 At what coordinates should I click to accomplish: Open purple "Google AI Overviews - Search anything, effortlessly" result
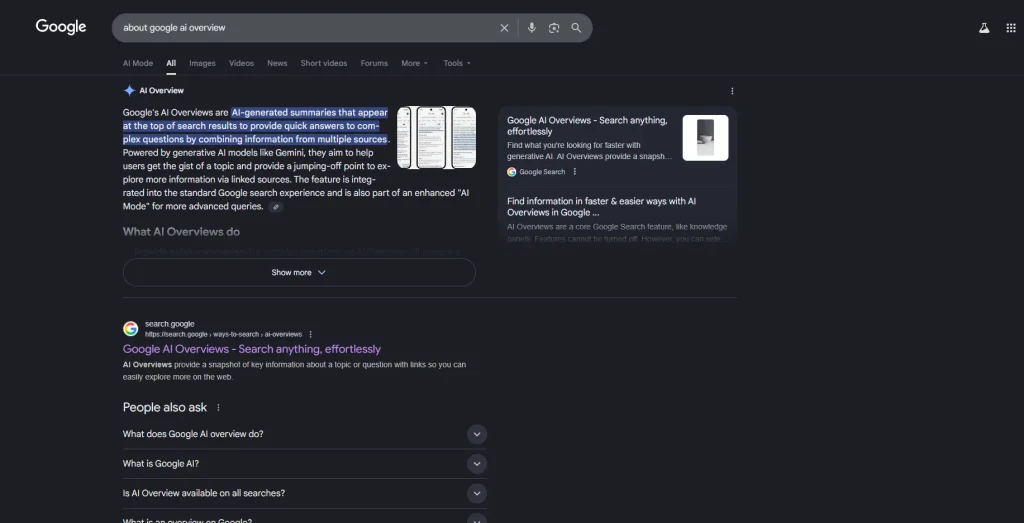pos(251,349)
